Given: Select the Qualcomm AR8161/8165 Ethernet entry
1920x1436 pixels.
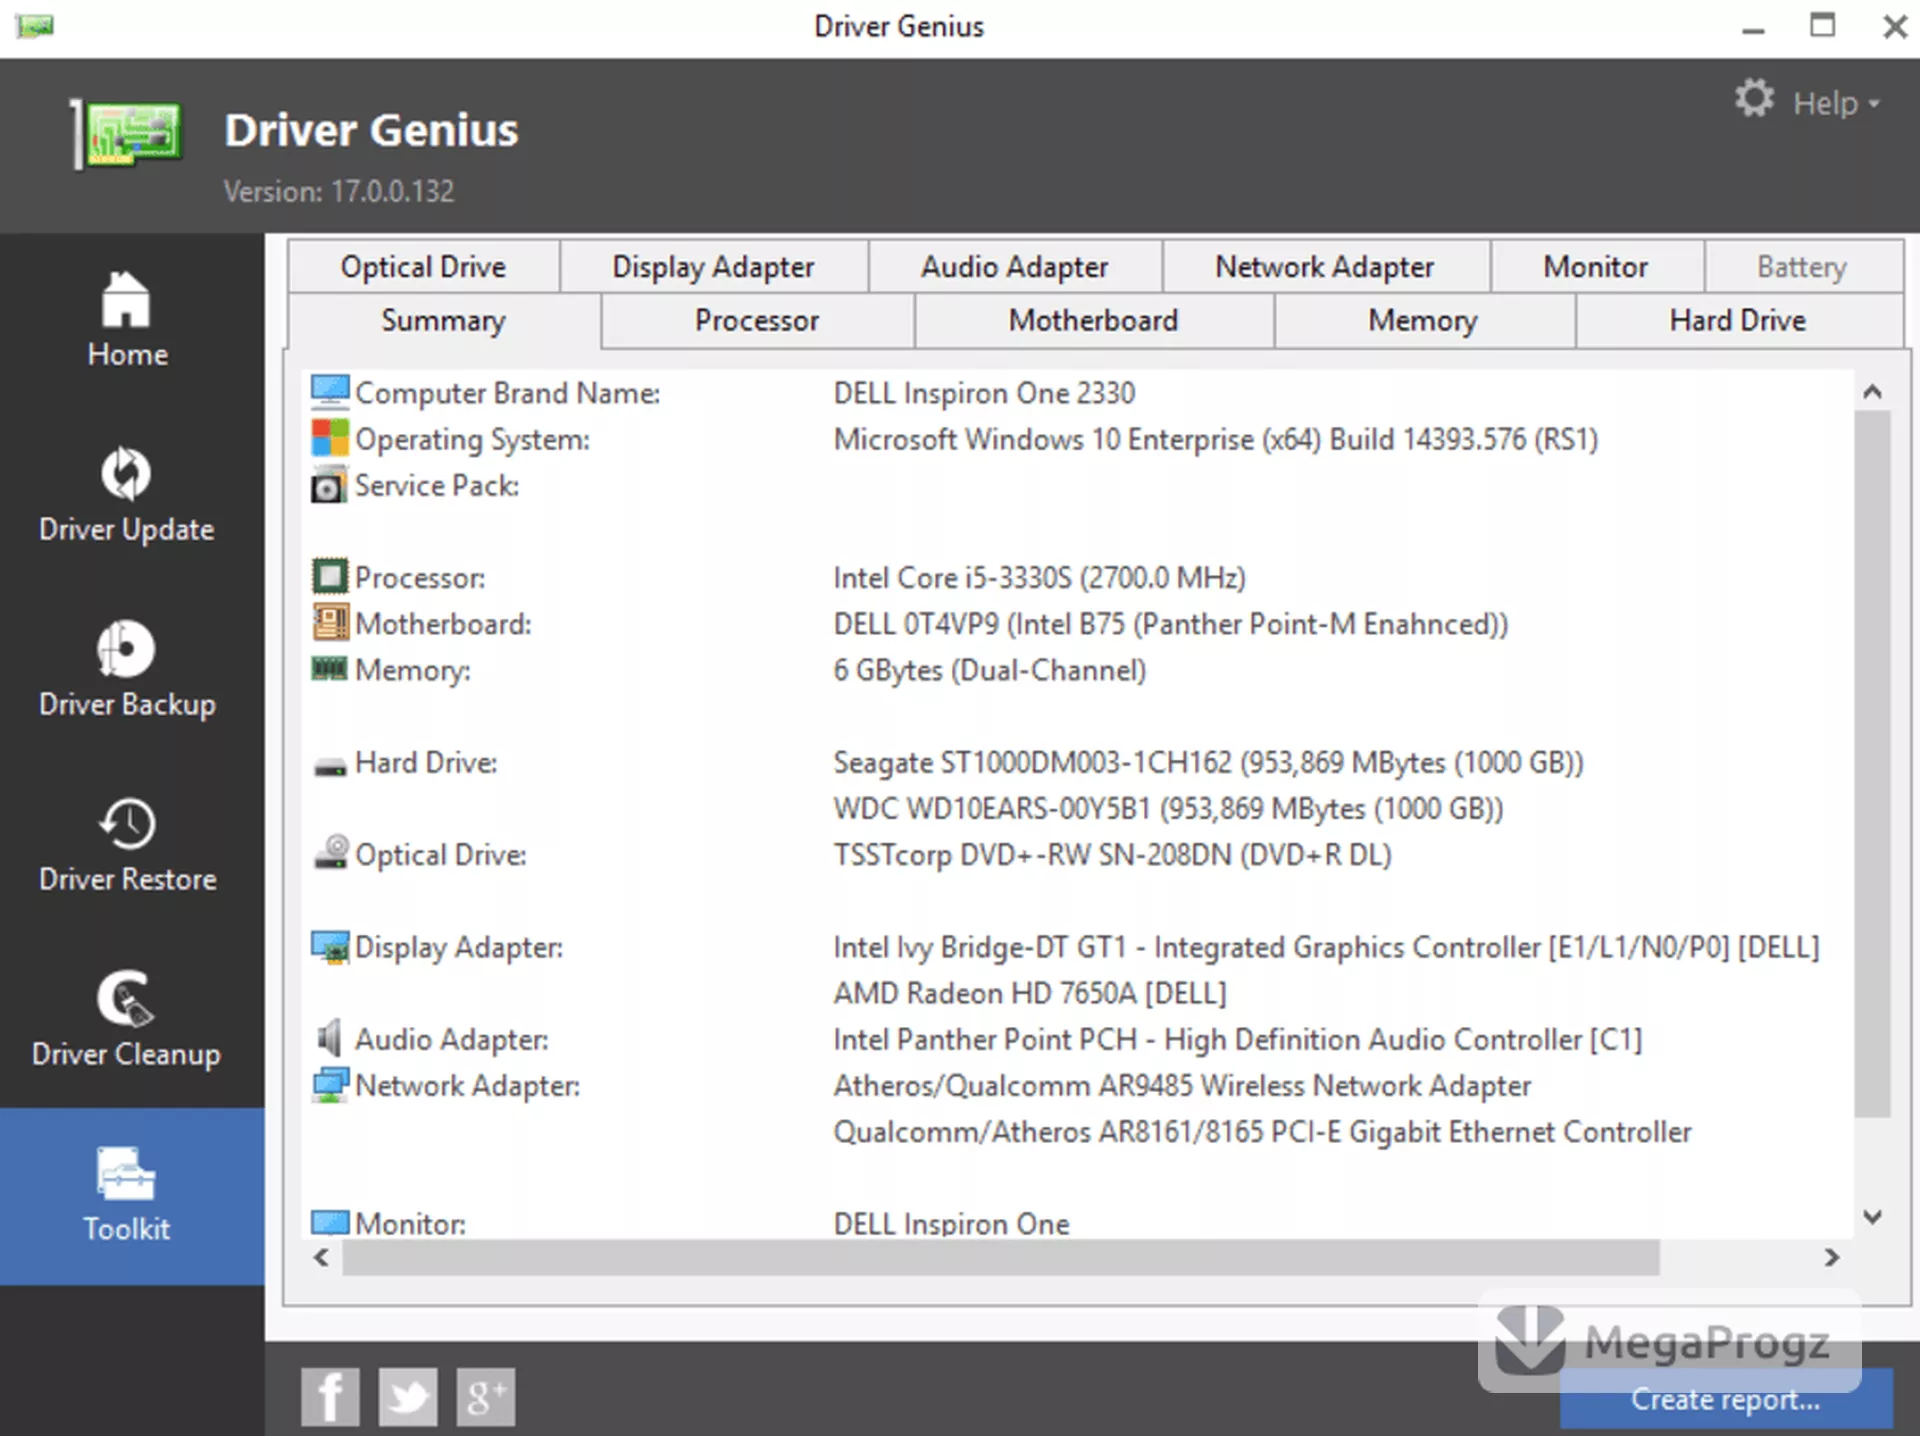Looking at the screenshot, I should [x=1263, y=1132].
